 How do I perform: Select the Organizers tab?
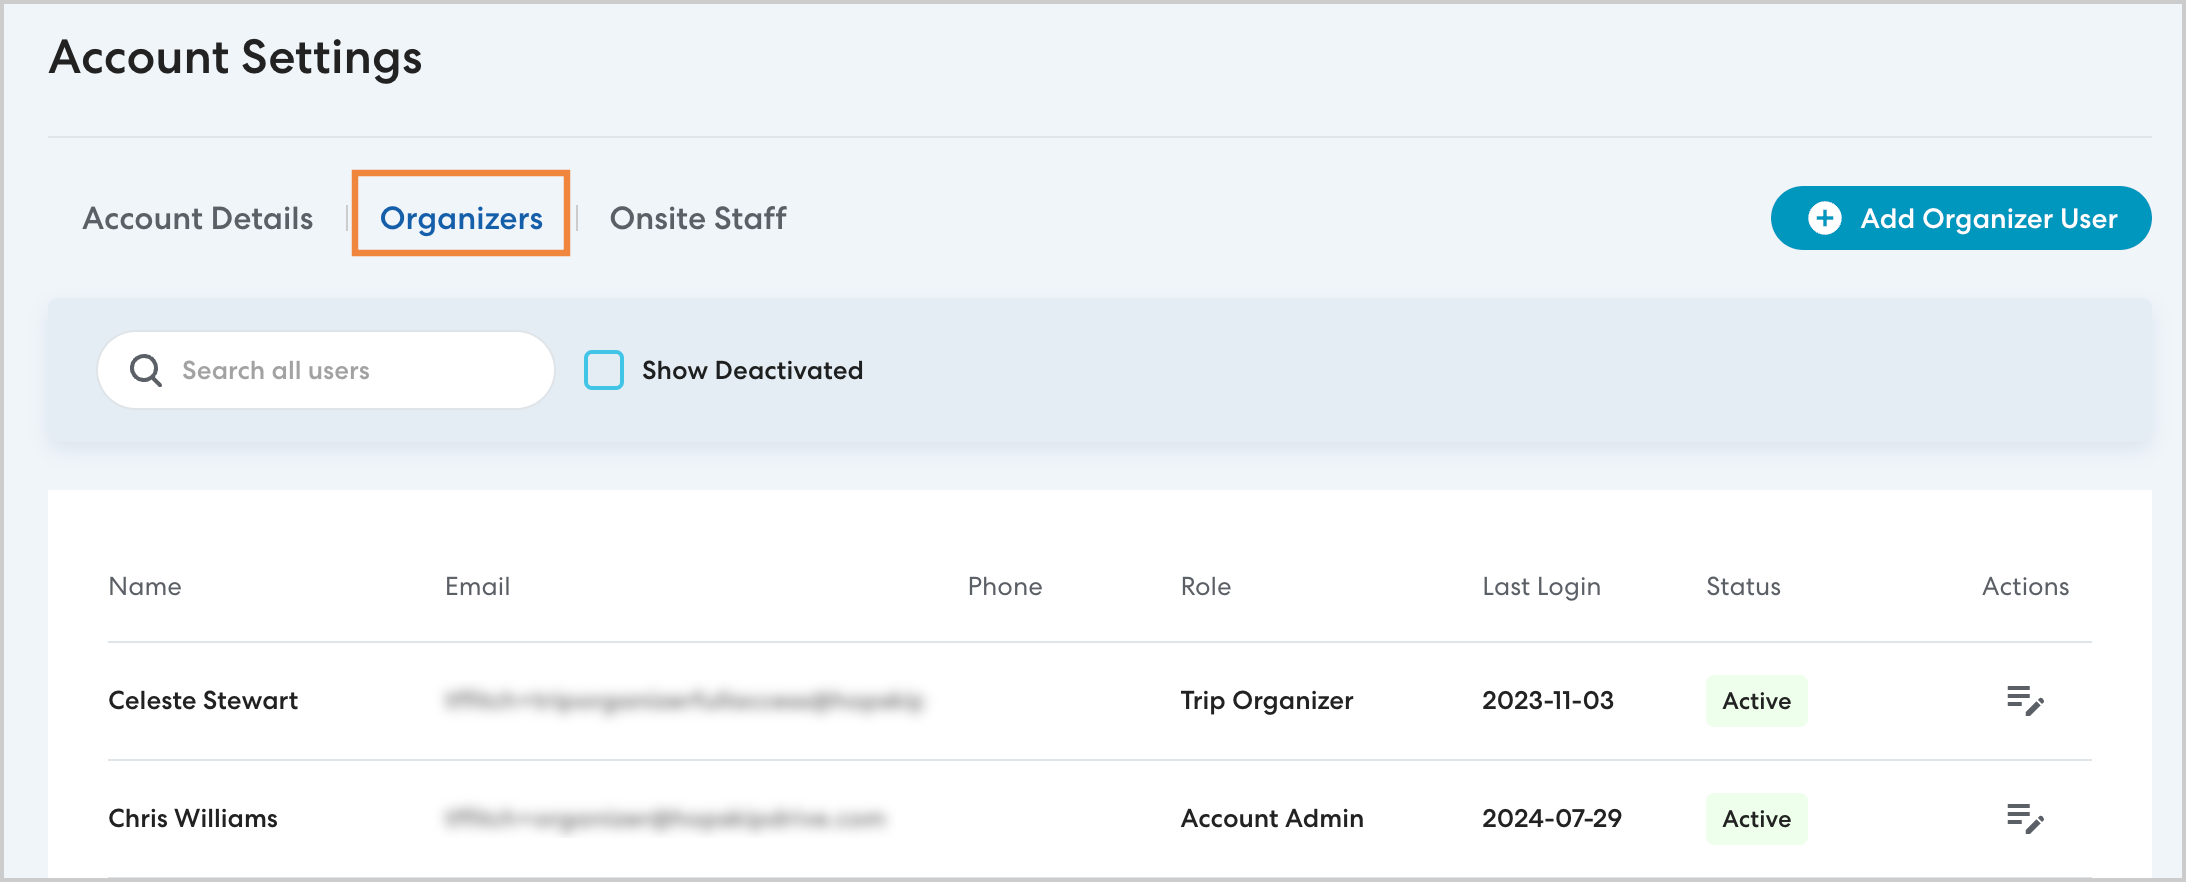click(461, 218)
